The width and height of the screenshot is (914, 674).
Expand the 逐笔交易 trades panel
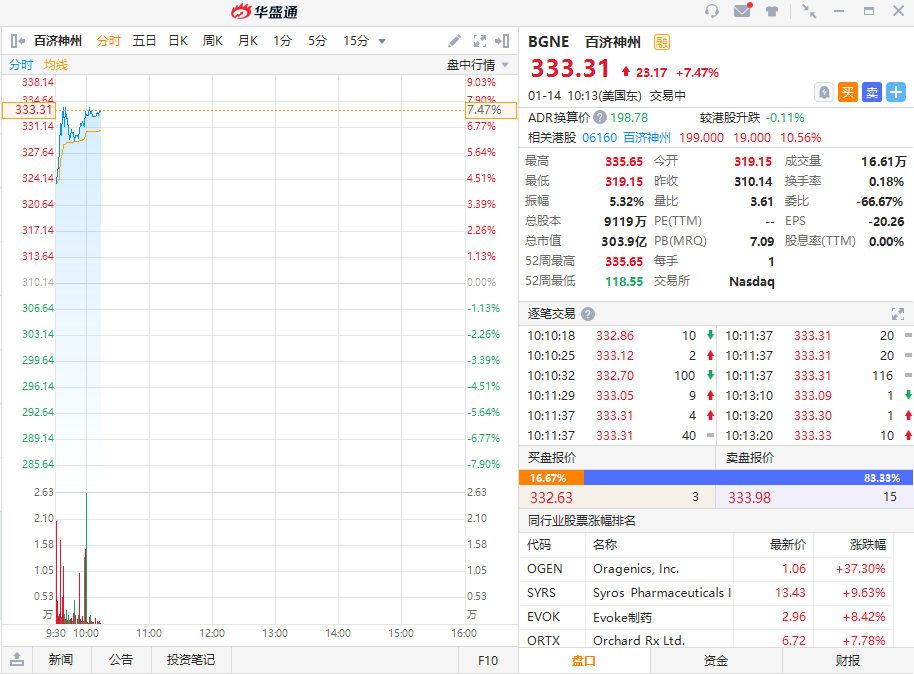click(898, 314)
